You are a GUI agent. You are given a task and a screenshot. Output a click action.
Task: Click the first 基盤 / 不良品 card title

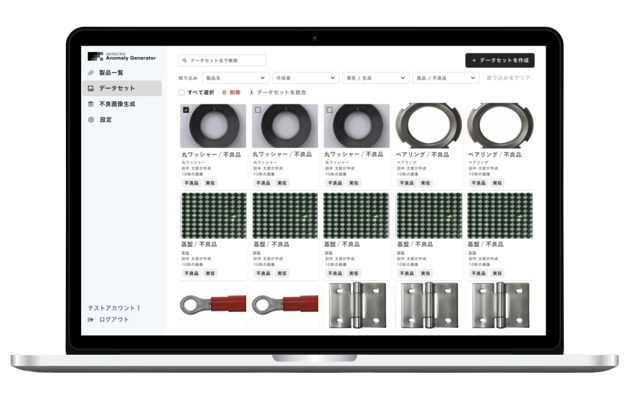point(199,244)
